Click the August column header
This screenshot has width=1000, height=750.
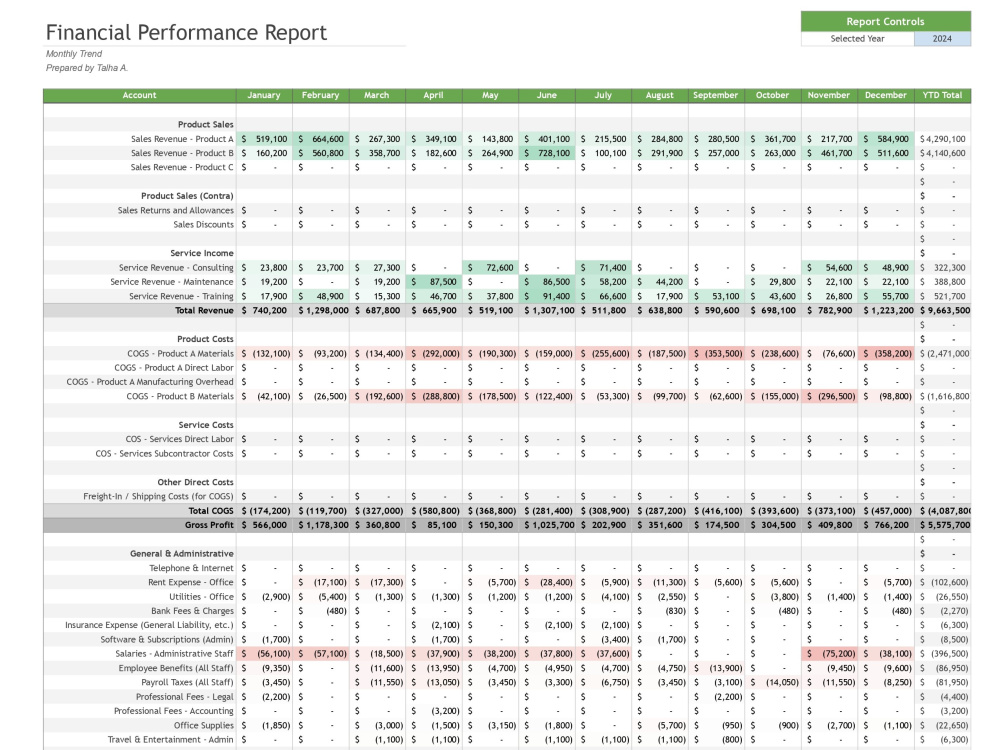659,95
